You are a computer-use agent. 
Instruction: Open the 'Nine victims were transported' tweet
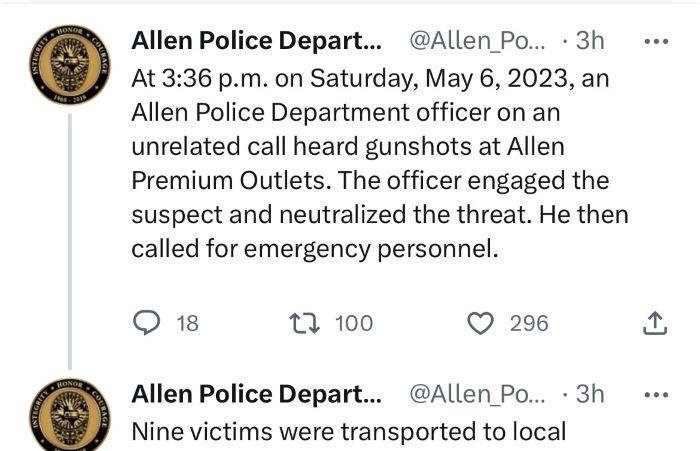(x=349, y=432)
